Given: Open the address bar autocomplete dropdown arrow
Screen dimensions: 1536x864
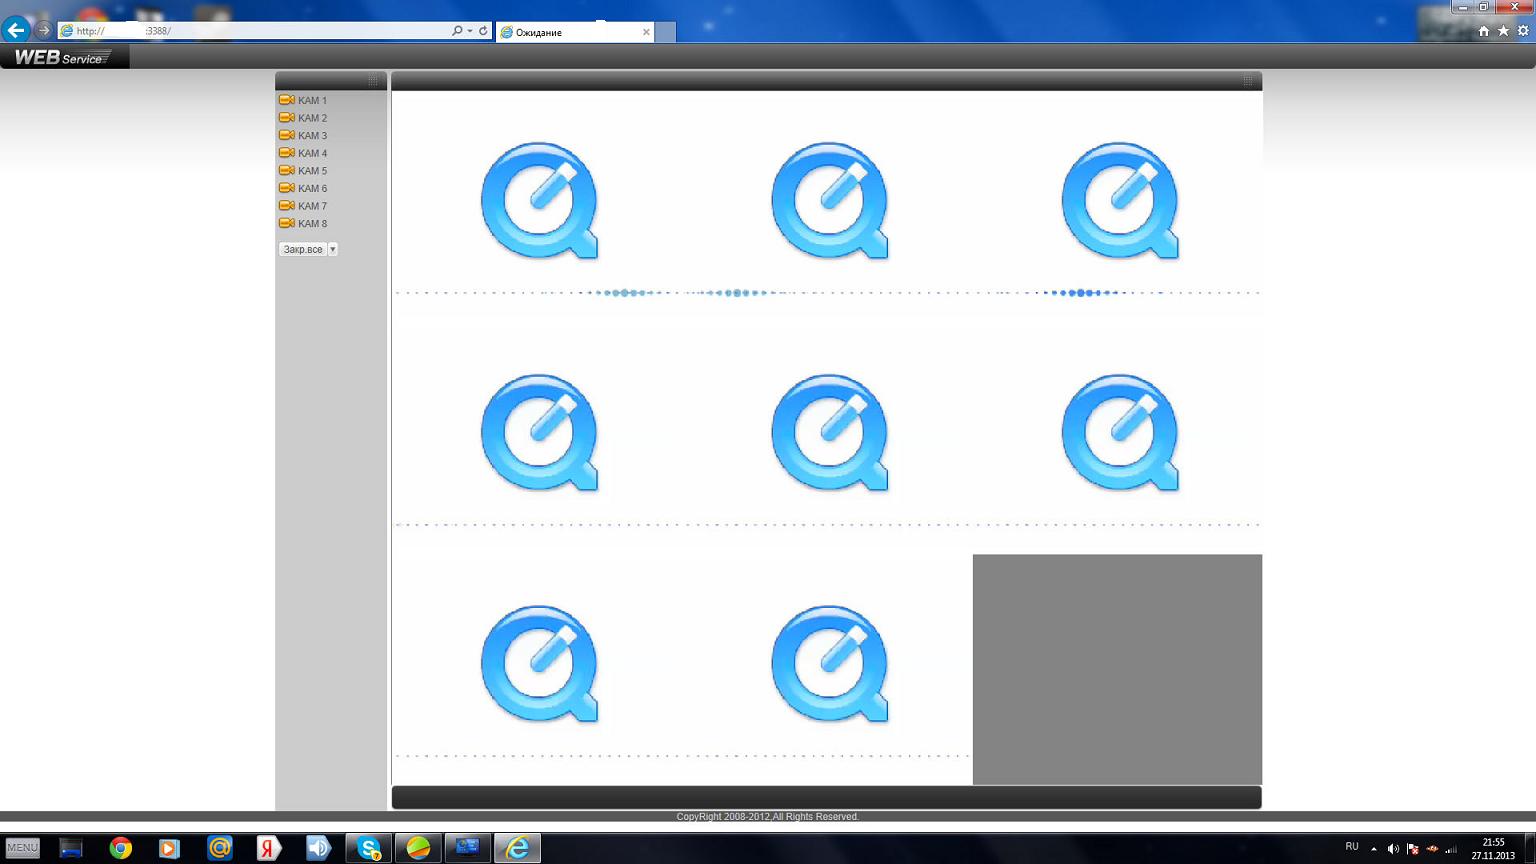Looking at the screenshot, I should [470, 31].
